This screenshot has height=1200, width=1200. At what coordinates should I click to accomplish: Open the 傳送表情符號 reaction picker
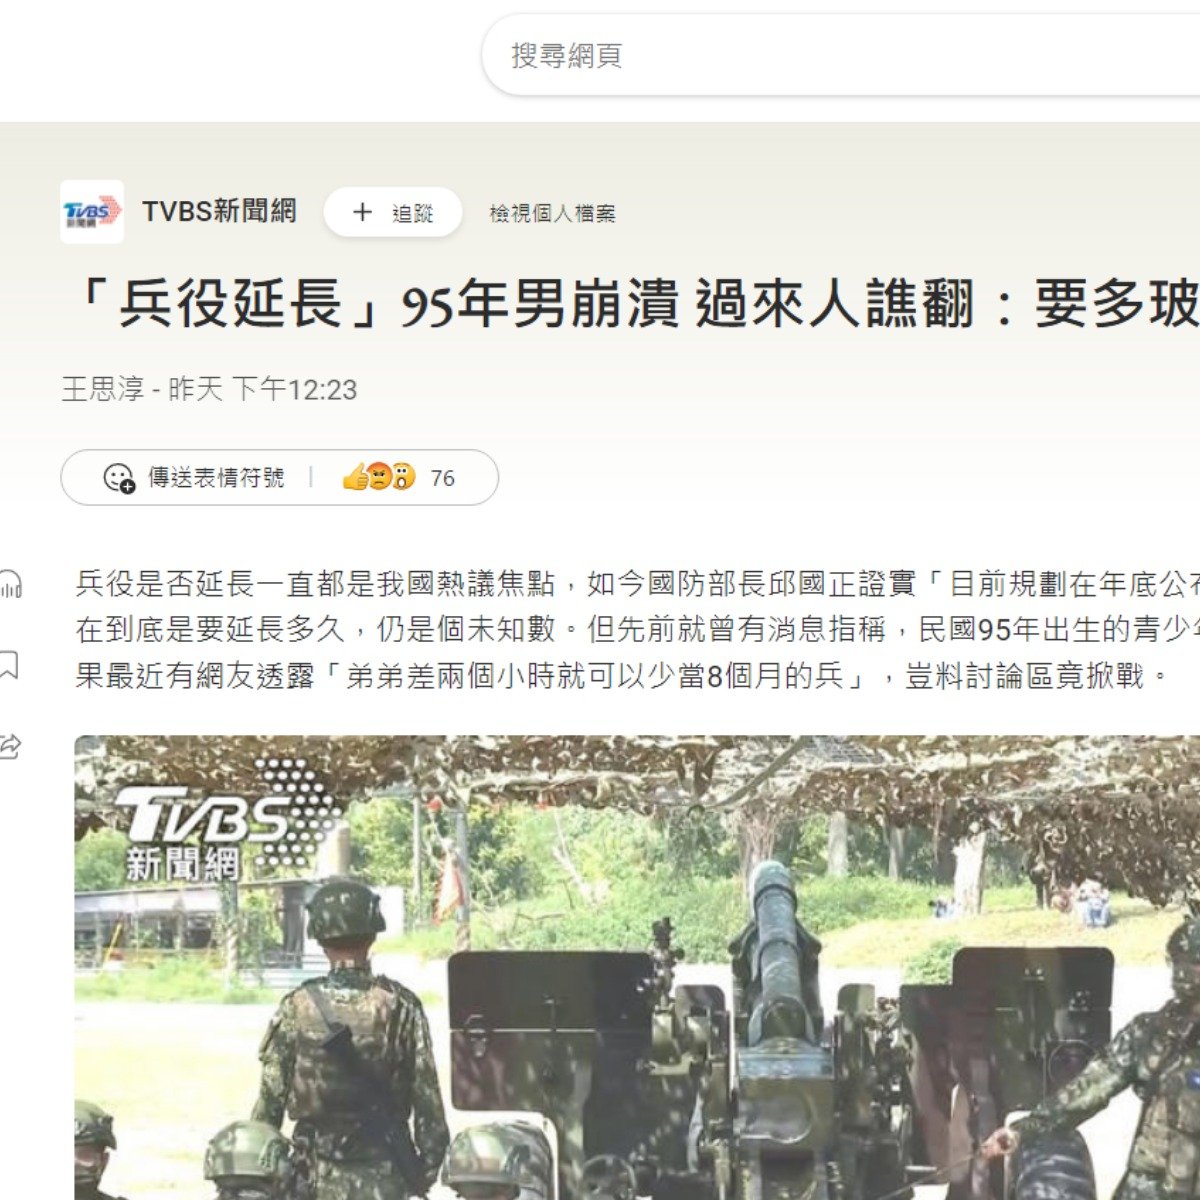[194, 477]
